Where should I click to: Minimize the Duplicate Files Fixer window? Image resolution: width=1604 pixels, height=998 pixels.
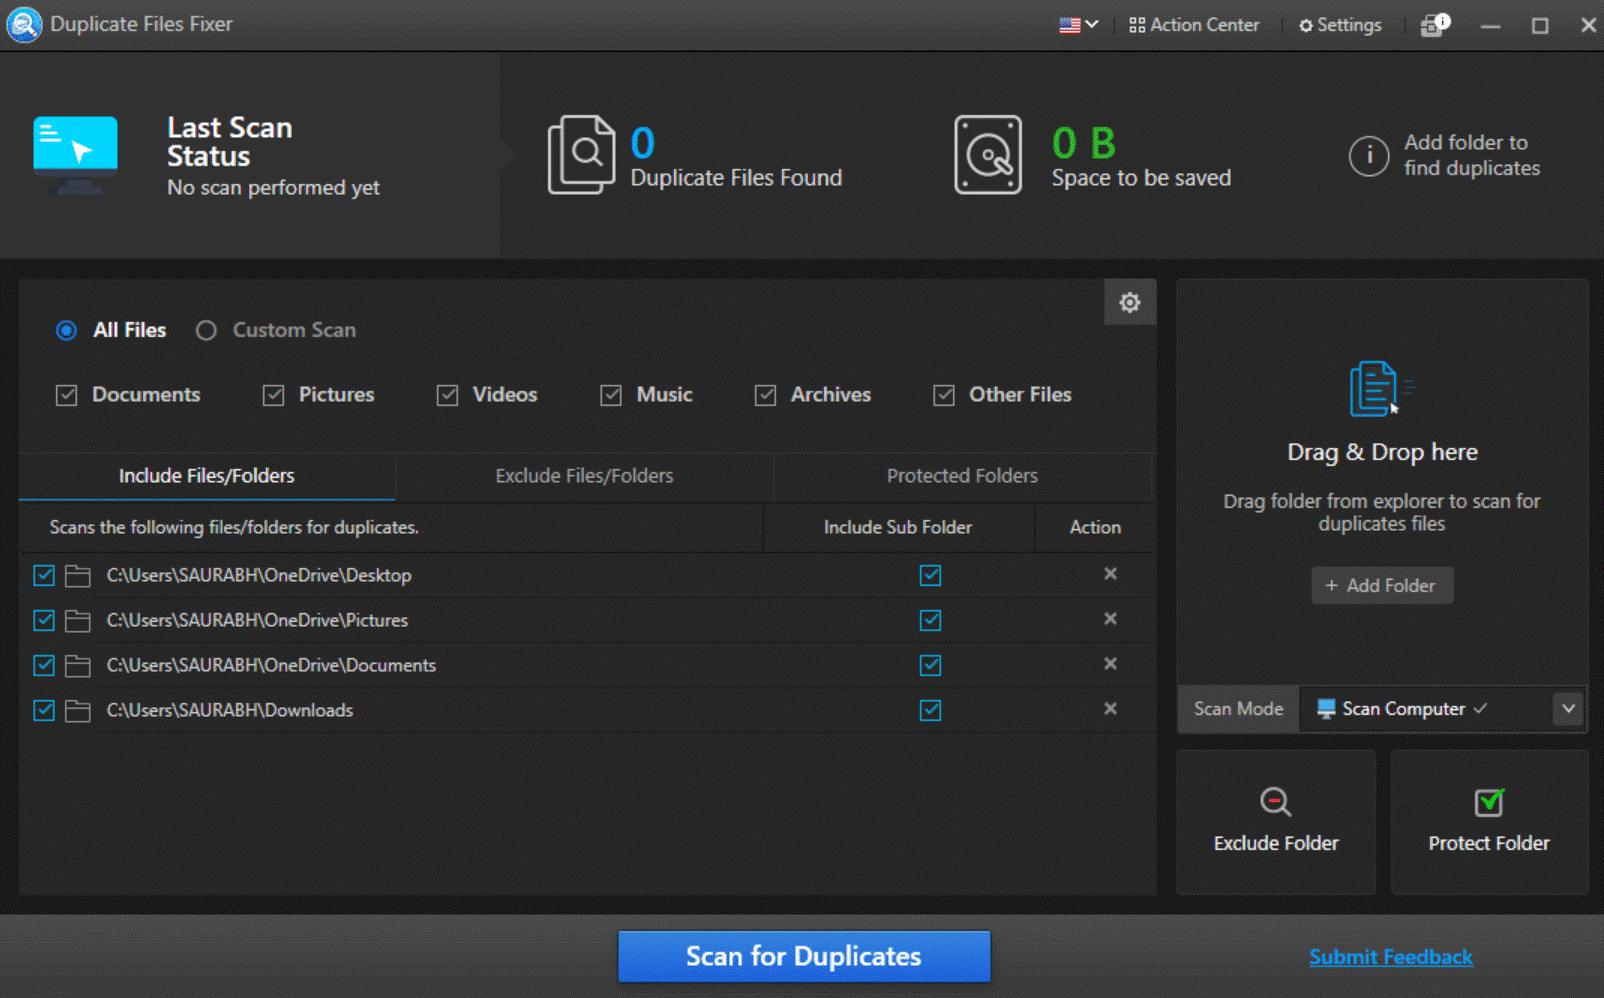1490,25
